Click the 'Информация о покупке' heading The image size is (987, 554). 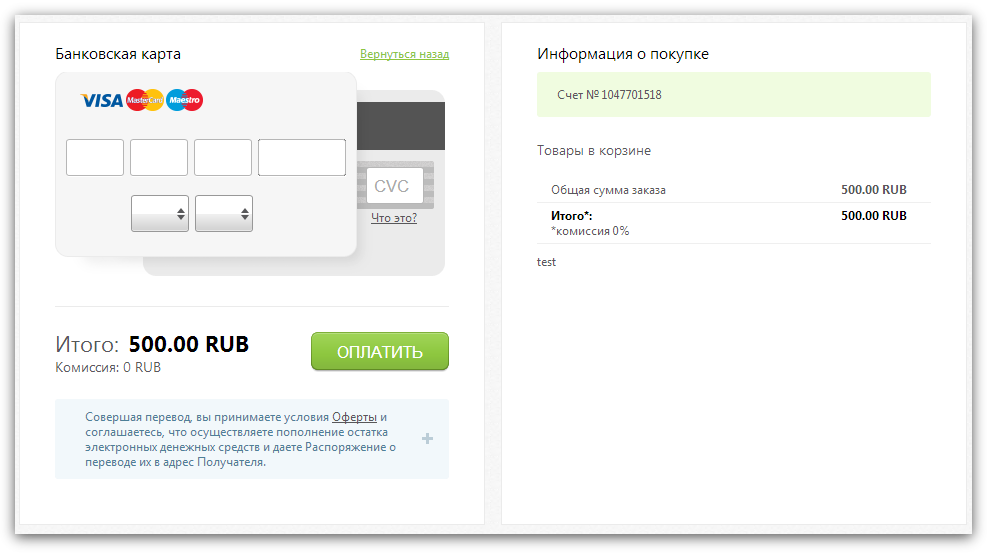[623, 54]
